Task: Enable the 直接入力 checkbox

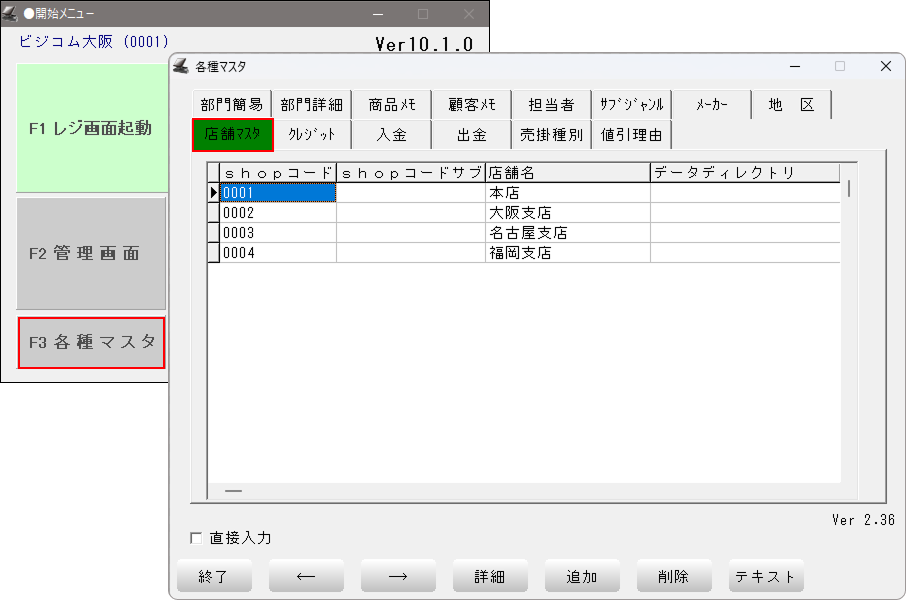Action: tap(196, 538)
